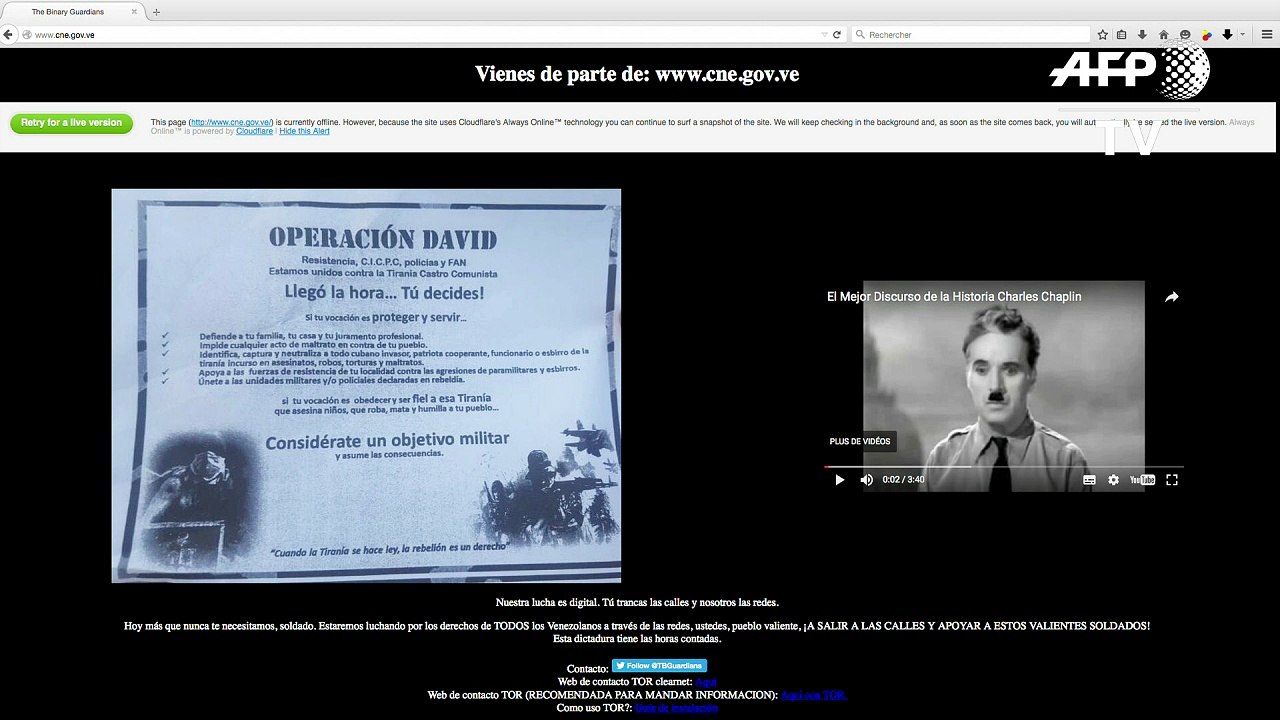
Task: Toggle video subtitles captions button
Action: pyautogui.click(x=1089, y=480)
